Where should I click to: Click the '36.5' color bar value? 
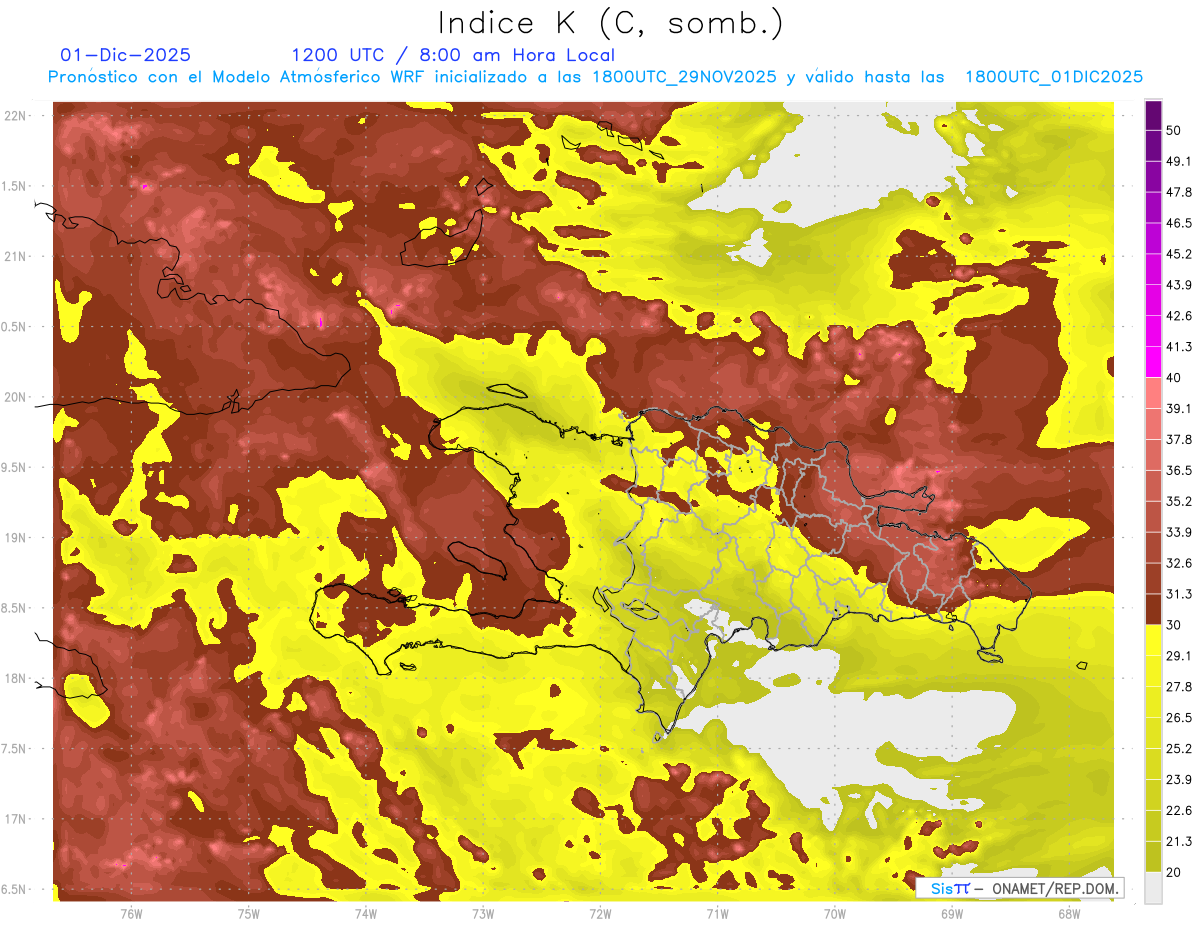(x=1179, y=470)
